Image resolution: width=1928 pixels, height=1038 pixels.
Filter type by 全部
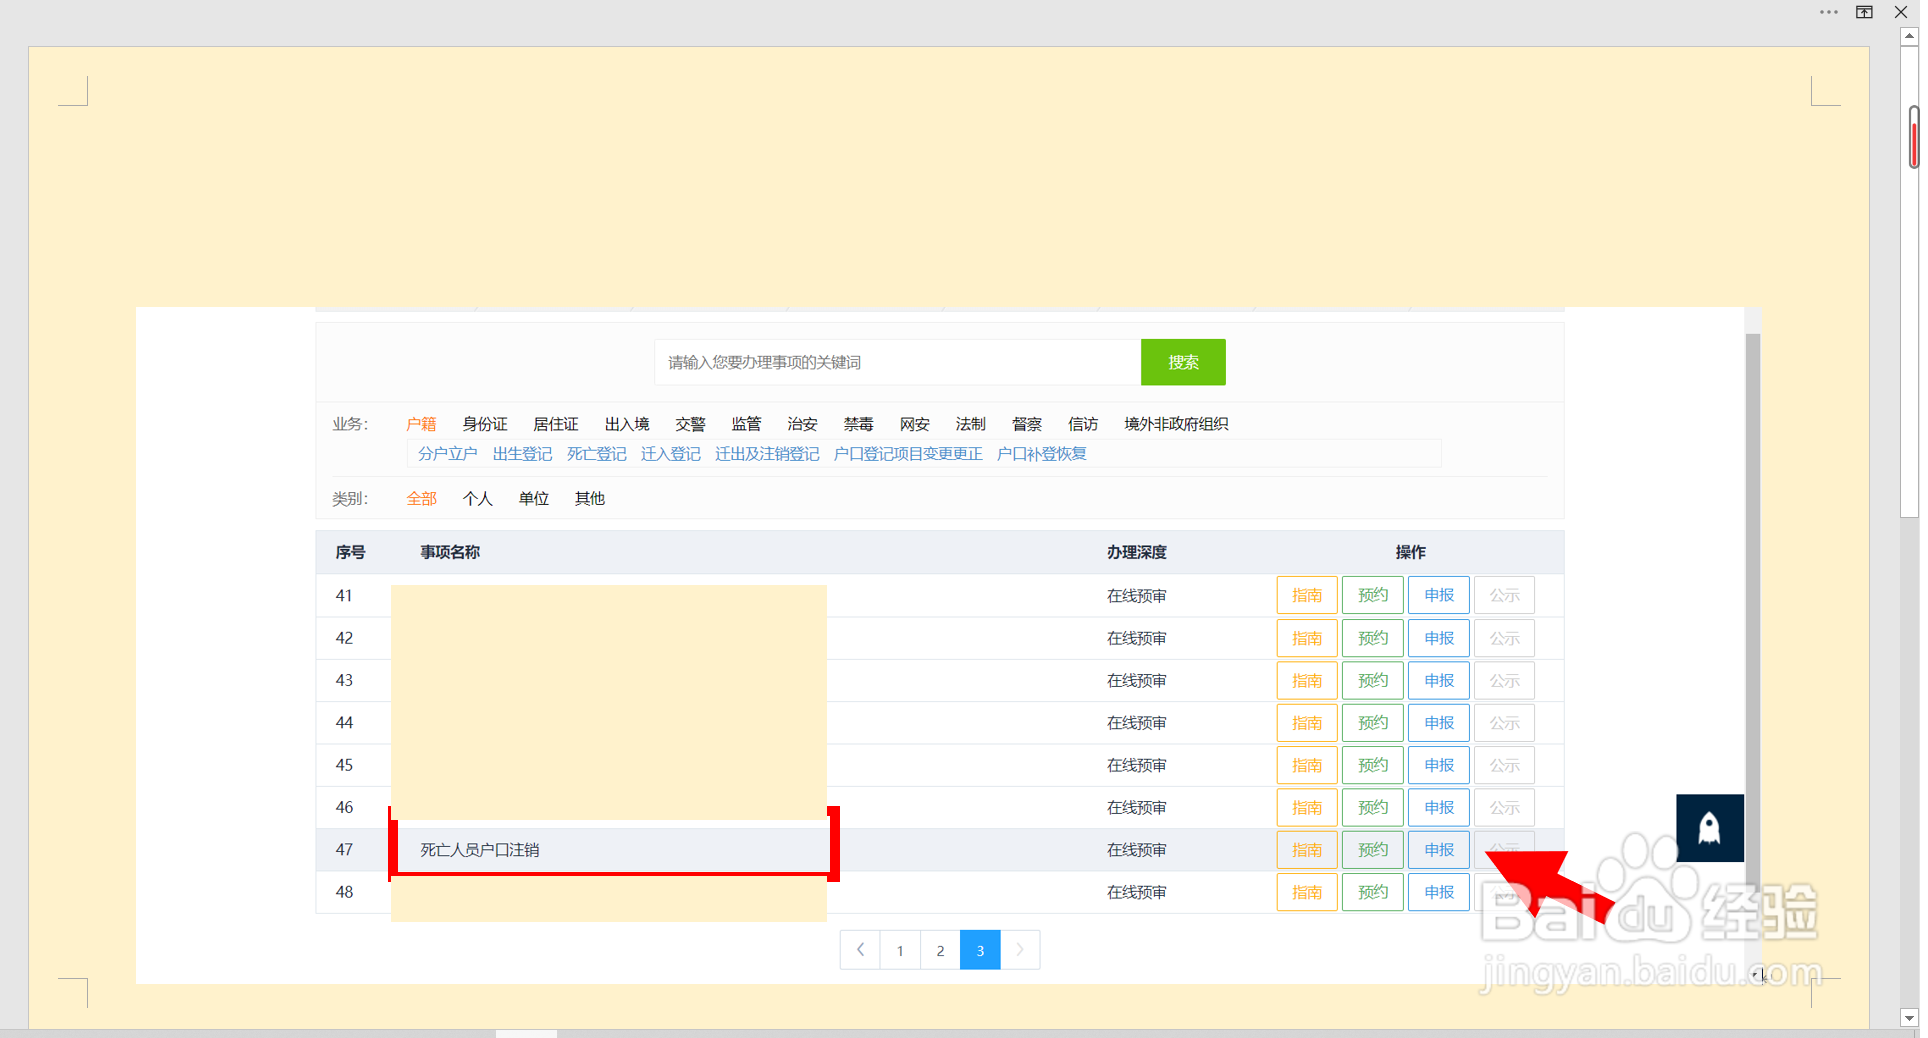(x=421, y=499)
